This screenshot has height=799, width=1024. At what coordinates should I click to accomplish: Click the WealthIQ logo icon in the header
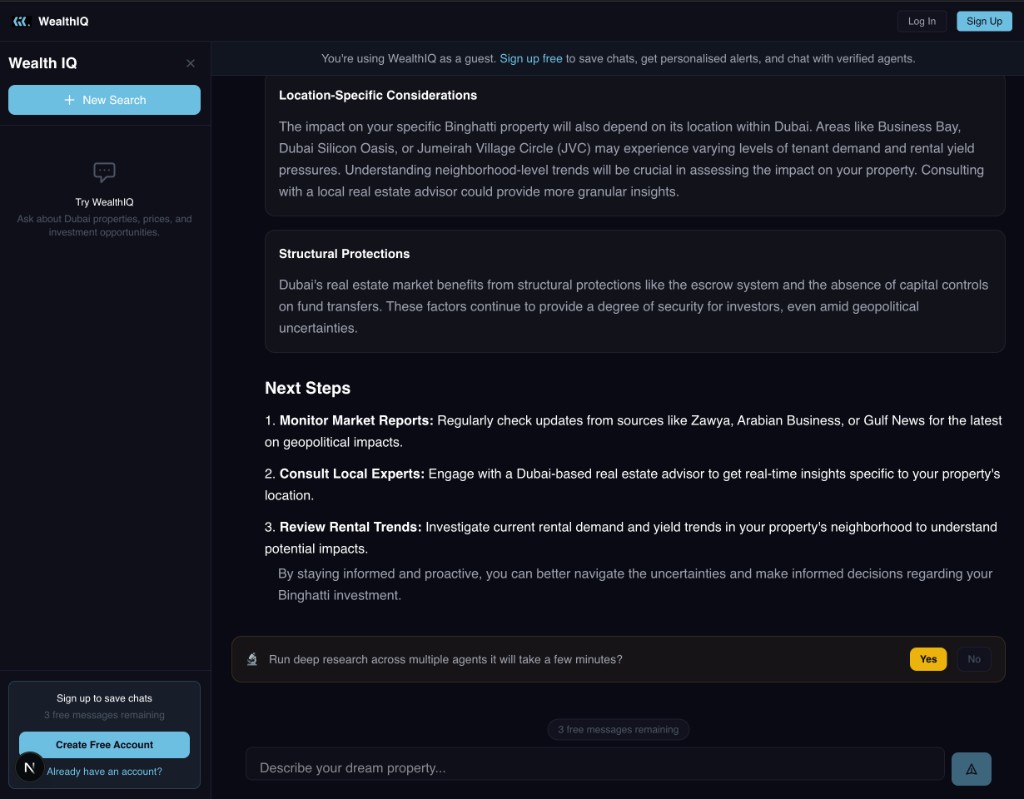click(21, 21)
